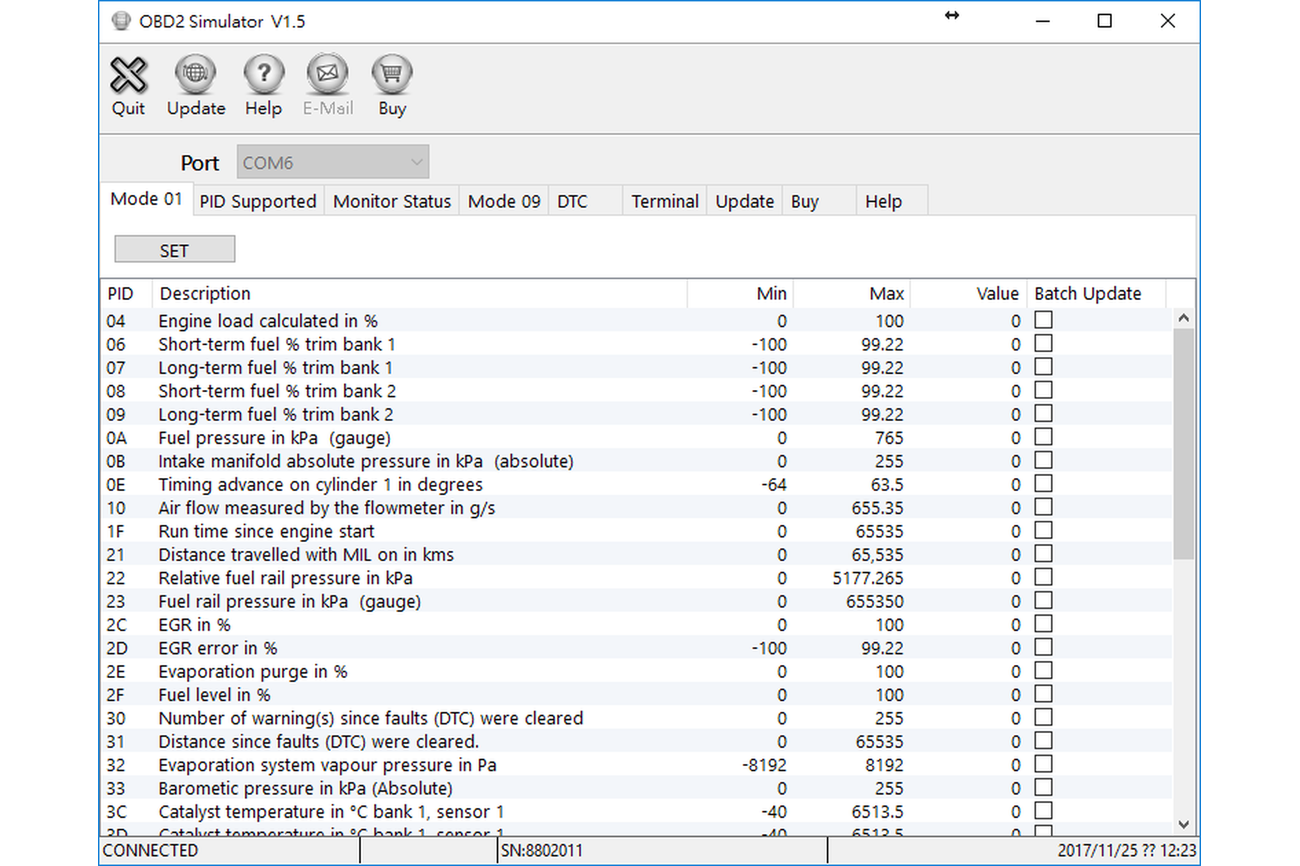Open the Monitor Status tab
Image resolution: width=1300 pixels, height=866 pixels.
[x=392, y=201]
